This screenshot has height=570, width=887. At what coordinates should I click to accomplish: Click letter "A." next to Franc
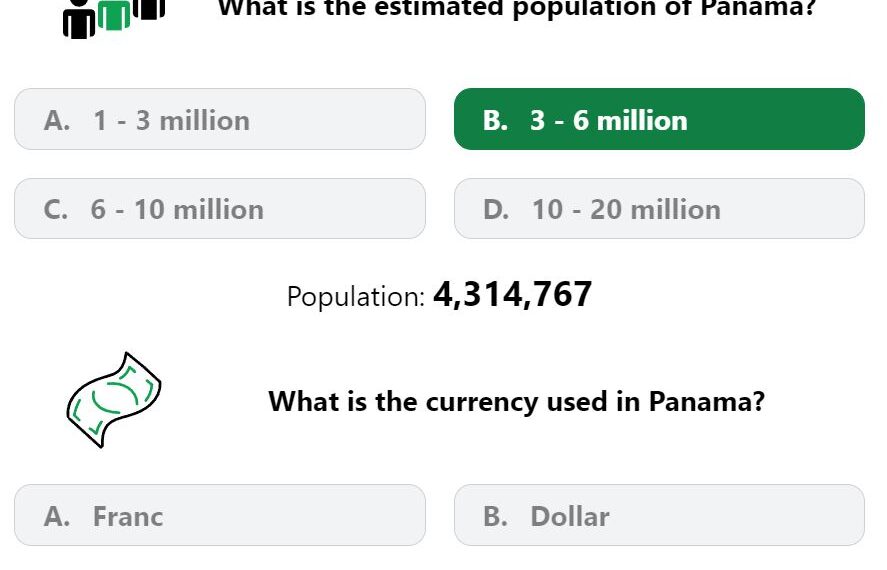(57, 517)
